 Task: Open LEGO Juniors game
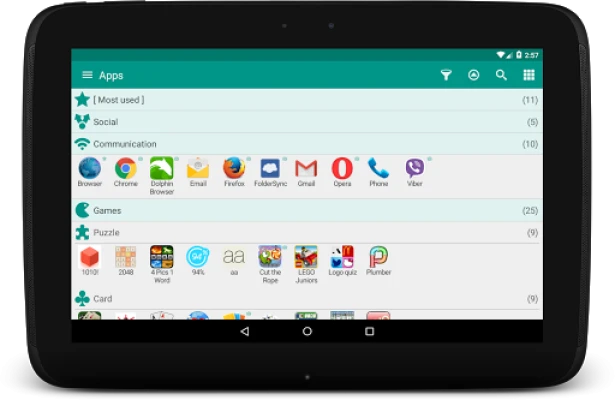(306, 264)
